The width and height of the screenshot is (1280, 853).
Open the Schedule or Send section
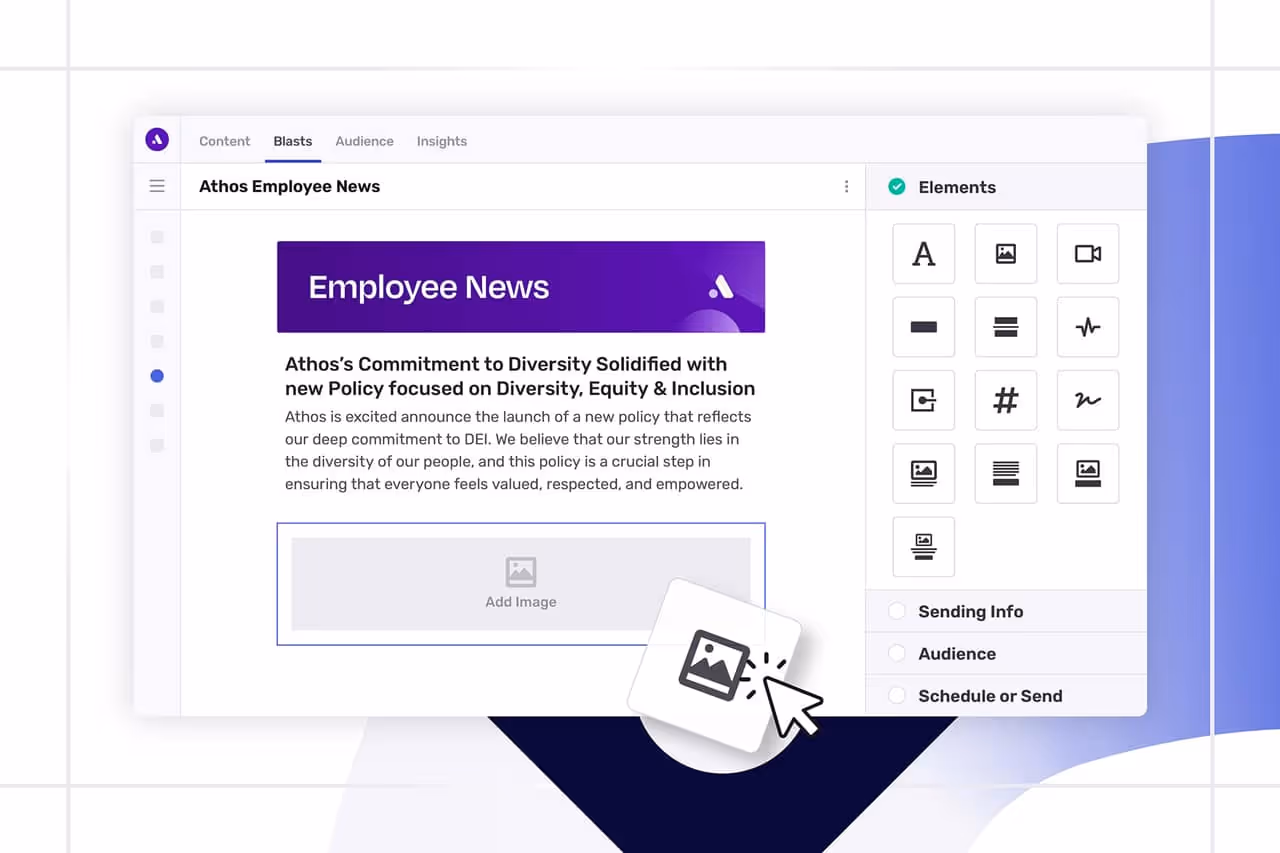point(990,696)
